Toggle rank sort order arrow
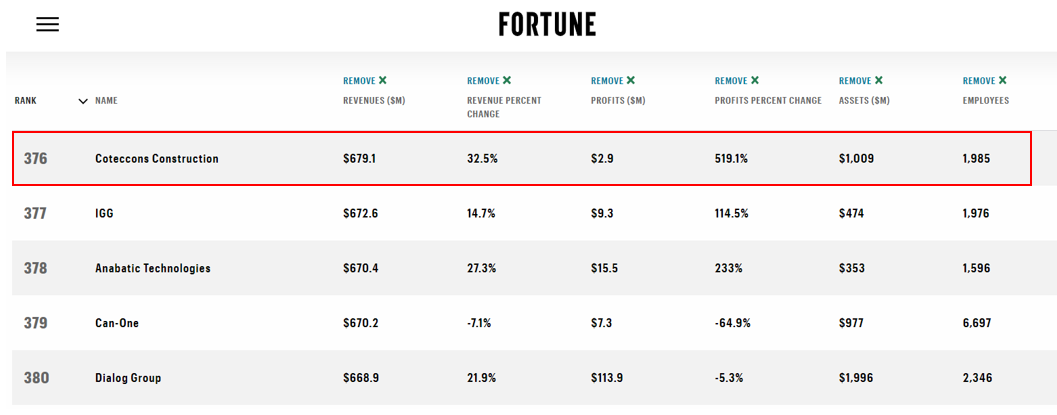1057x415 pixels. tap(83, 101)
